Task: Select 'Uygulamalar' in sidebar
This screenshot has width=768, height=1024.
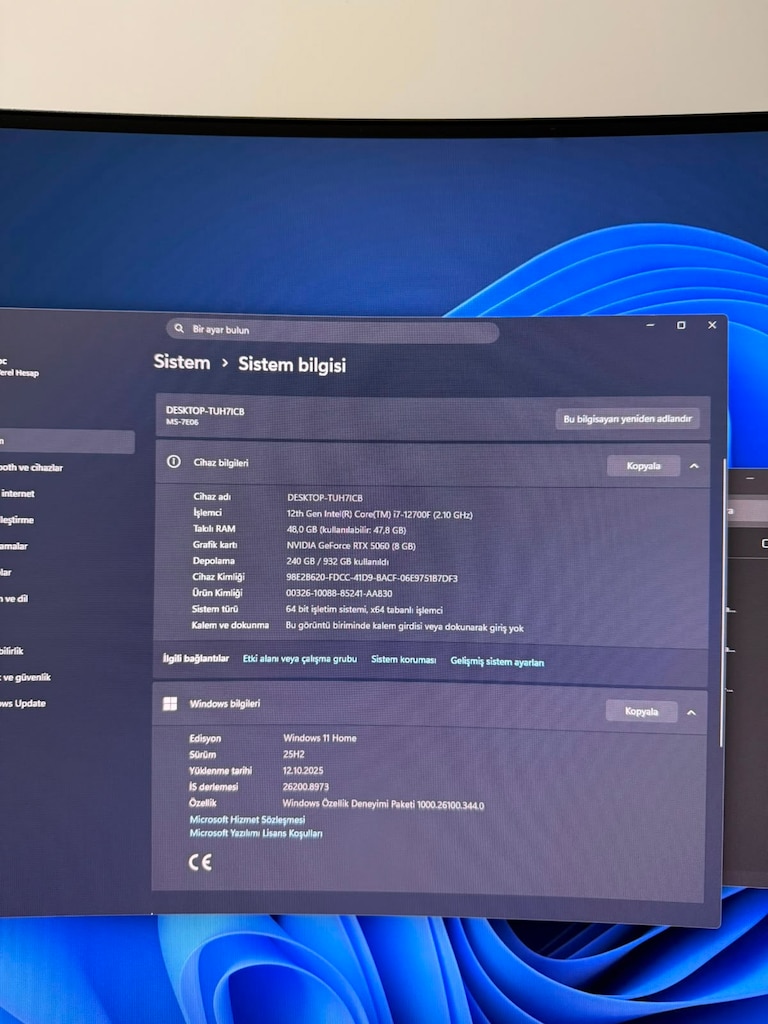Action: (x=14, y=546)
